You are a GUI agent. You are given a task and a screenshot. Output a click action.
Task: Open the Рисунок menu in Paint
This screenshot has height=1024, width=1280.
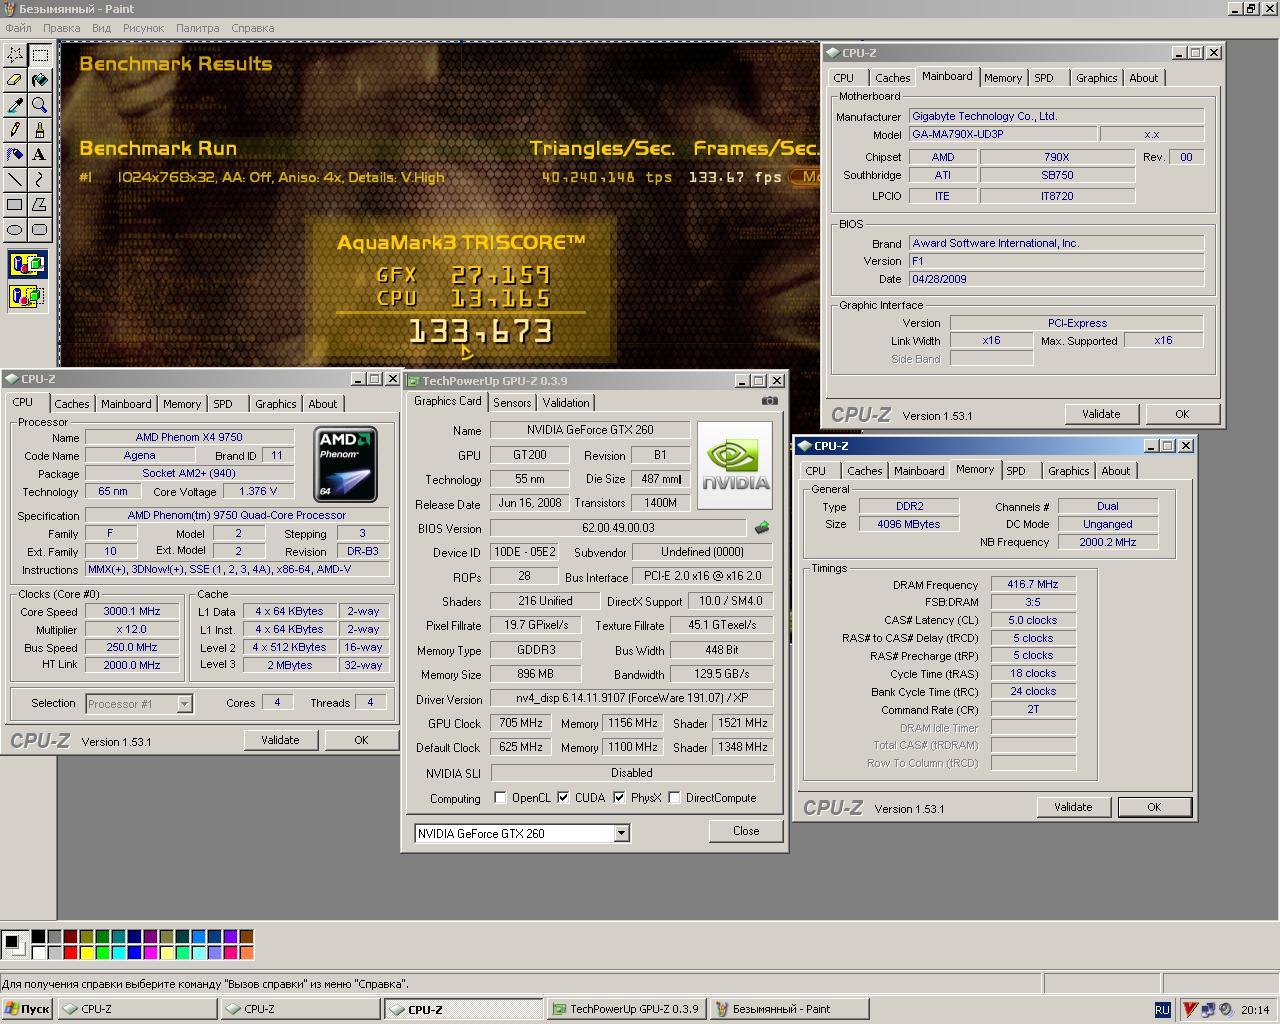[144, 28]
